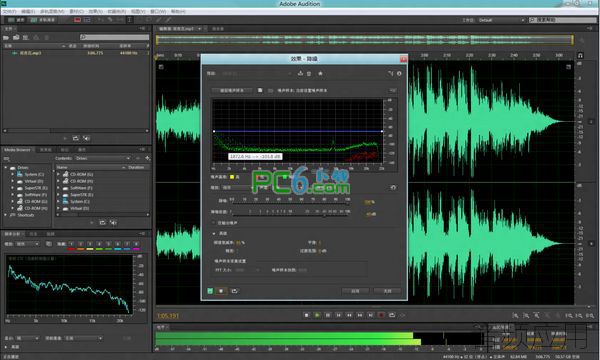
Task: Open the Contents Drives dropdown
Action: 102,158
